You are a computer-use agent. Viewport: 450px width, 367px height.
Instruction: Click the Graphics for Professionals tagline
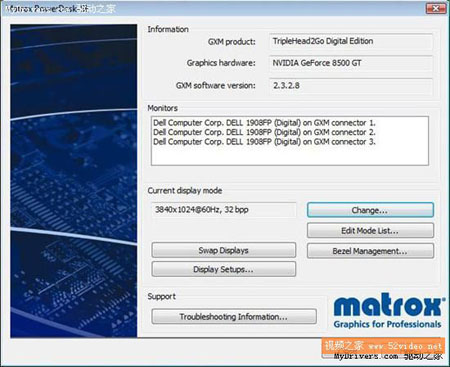click(387, 324)
